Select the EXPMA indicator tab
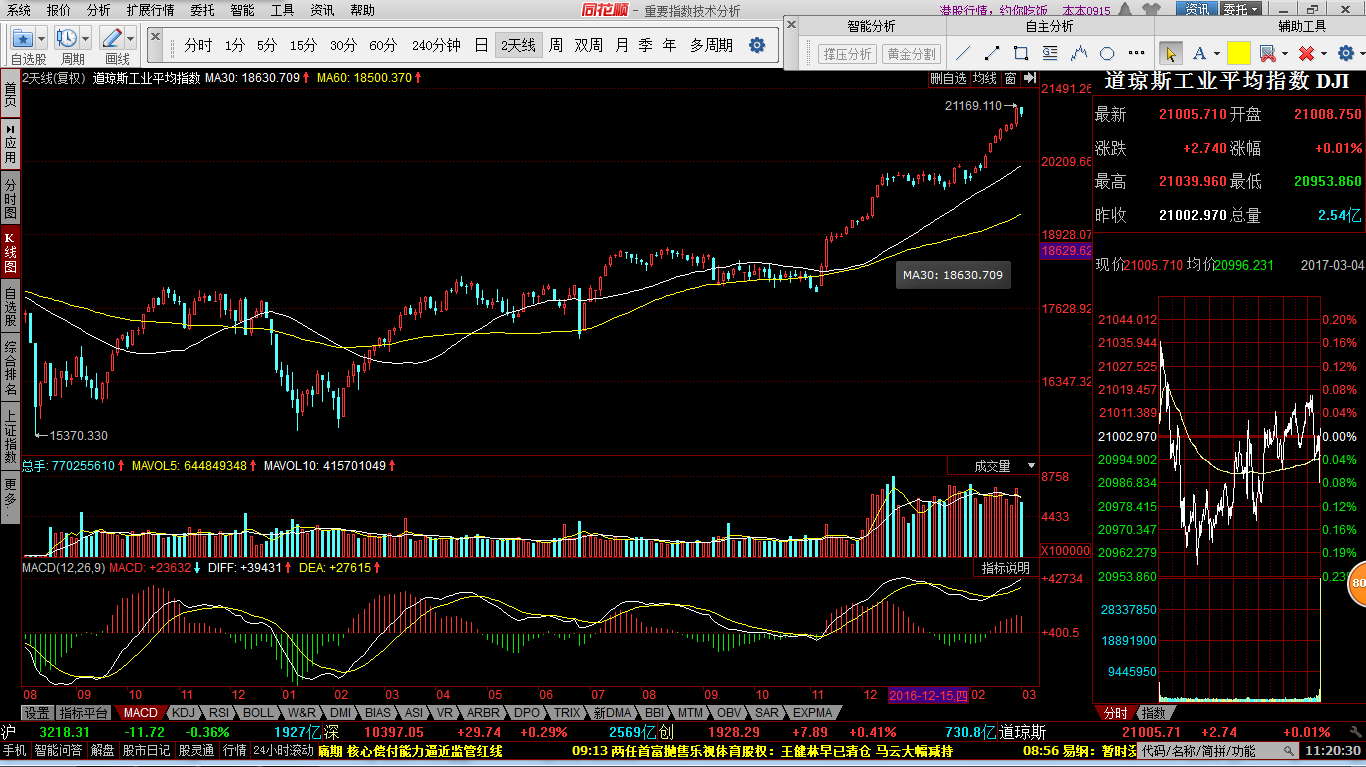 click(x=812, y=713)
